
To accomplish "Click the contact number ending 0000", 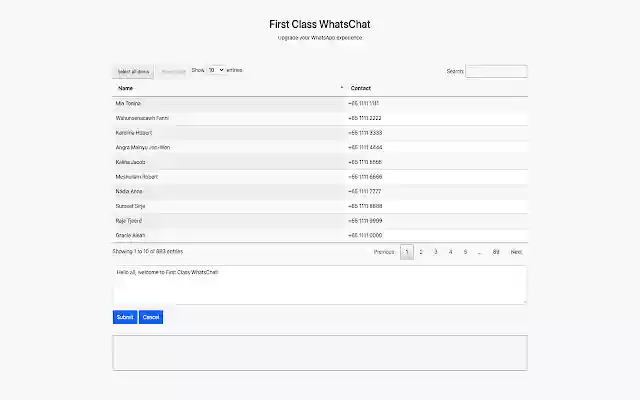I will 365,236.
